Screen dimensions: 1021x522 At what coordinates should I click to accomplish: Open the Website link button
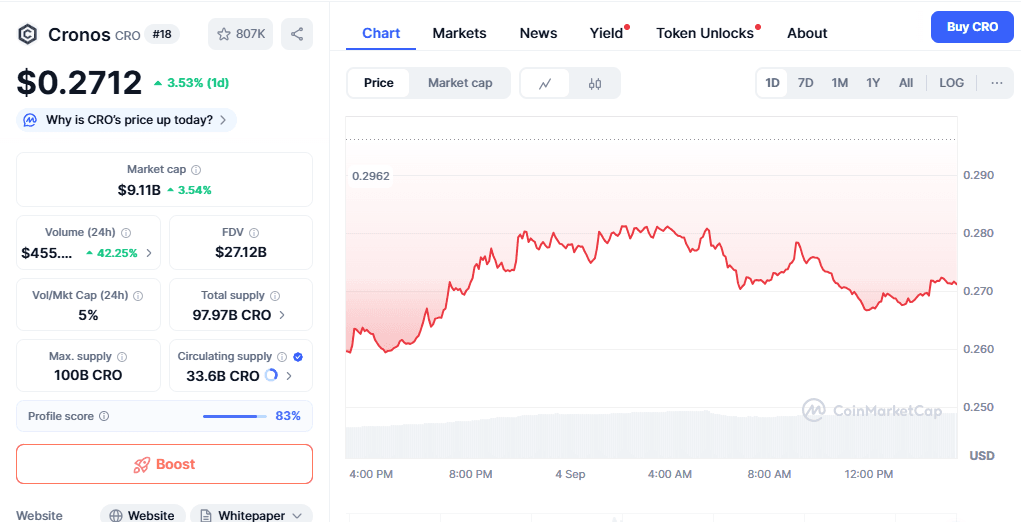pyautogui.click(x=143, y=515)
